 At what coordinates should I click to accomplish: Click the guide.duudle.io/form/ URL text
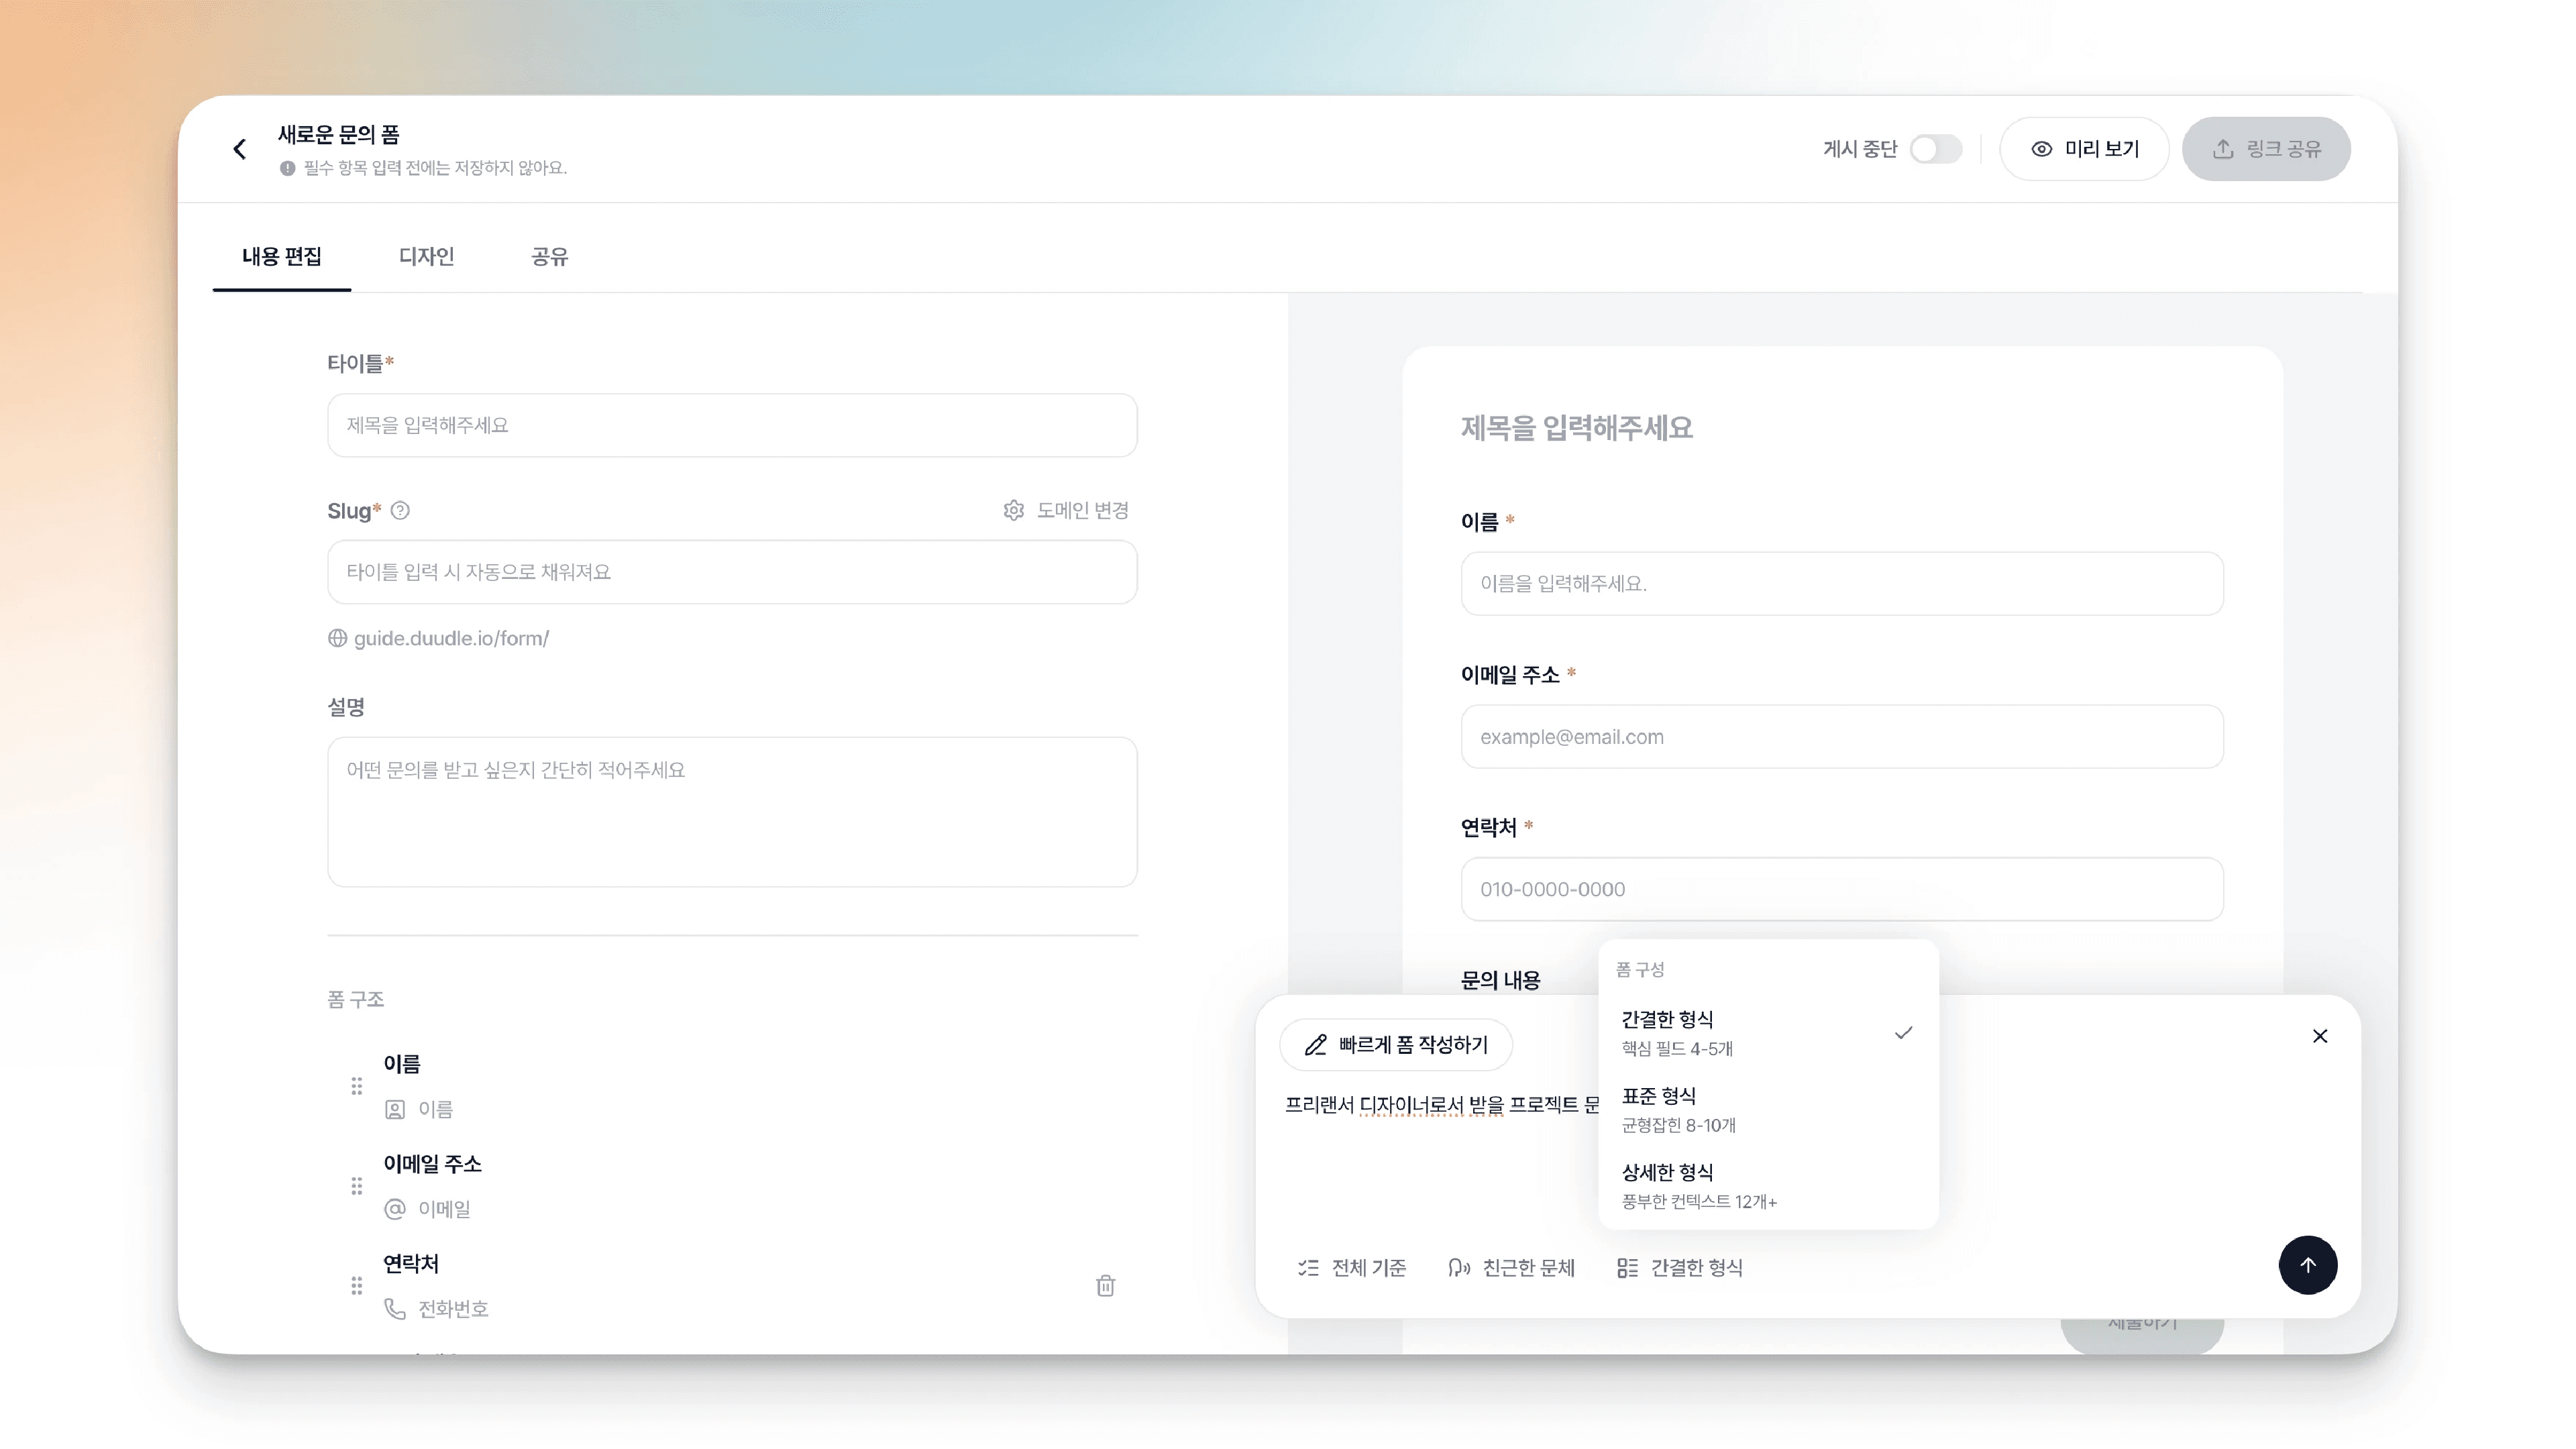click(451, 638)
